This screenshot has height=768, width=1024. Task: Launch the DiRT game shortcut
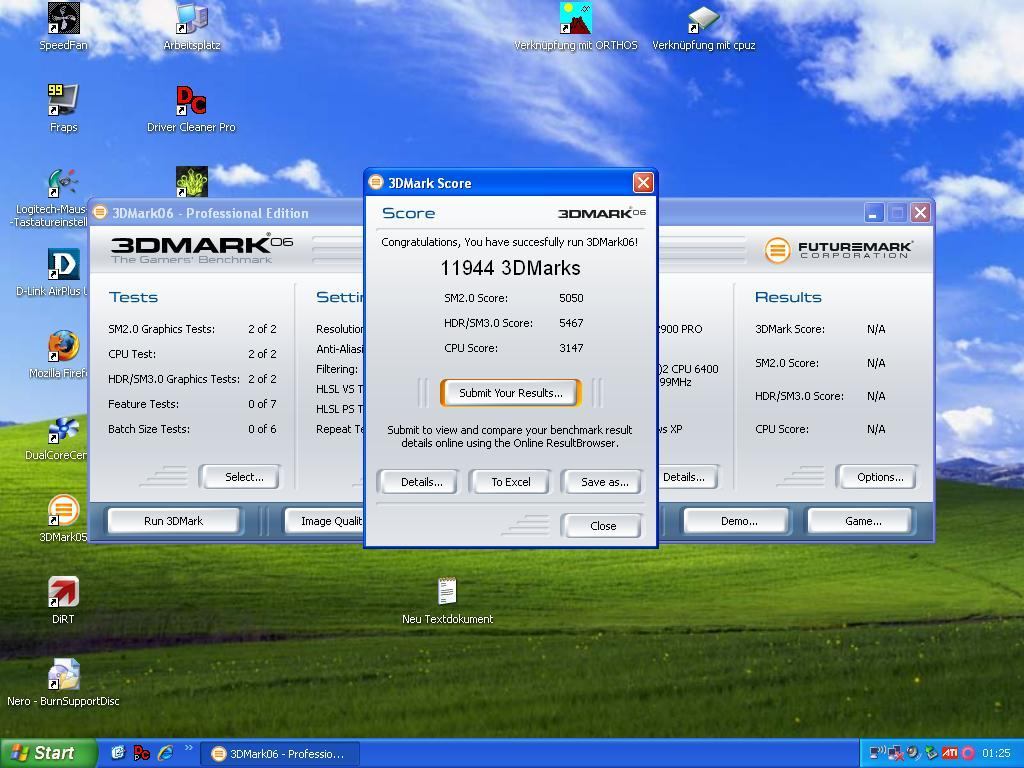(x=63, y=600)
